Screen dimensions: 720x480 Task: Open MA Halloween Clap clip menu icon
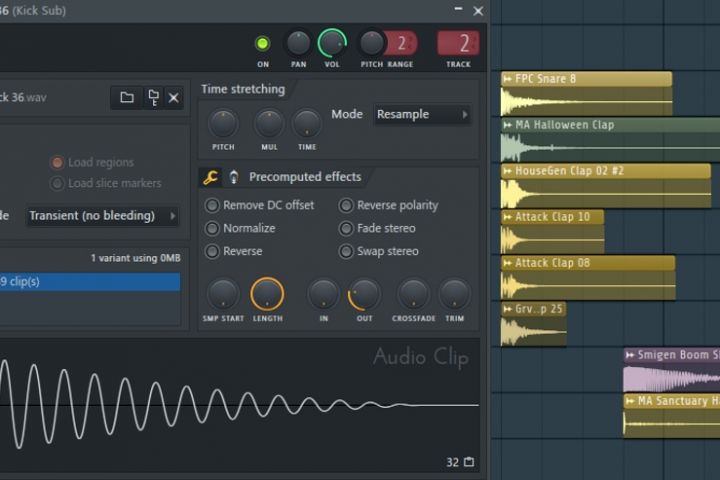[x=507, y=125]
